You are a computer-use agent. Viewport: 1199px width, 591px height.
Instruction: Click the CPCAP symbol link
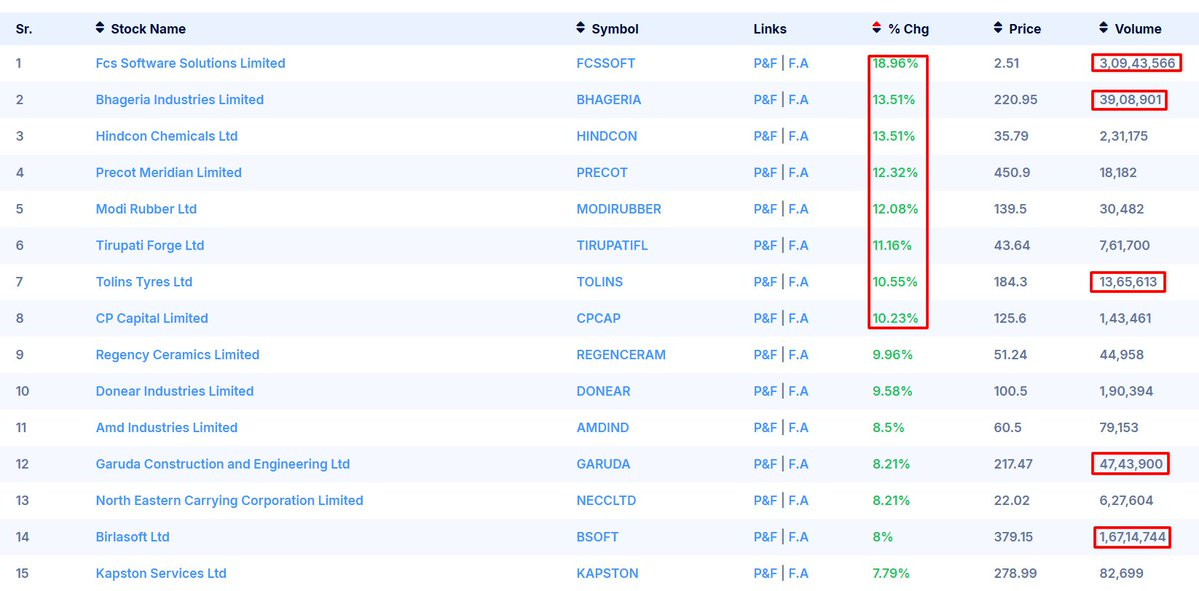tap(598, 318)
